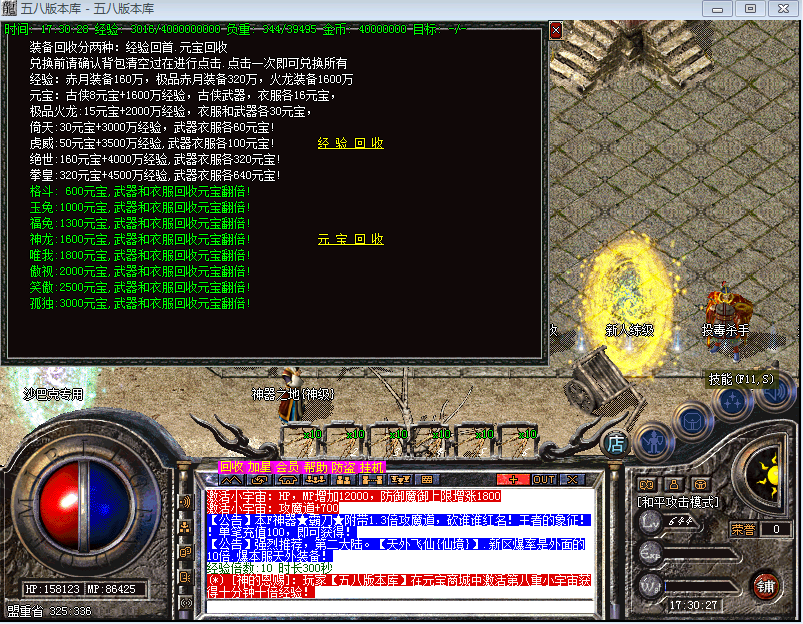Use the quick-belt slot numbered 6
The image size is (803, 624).
point(518,440)
